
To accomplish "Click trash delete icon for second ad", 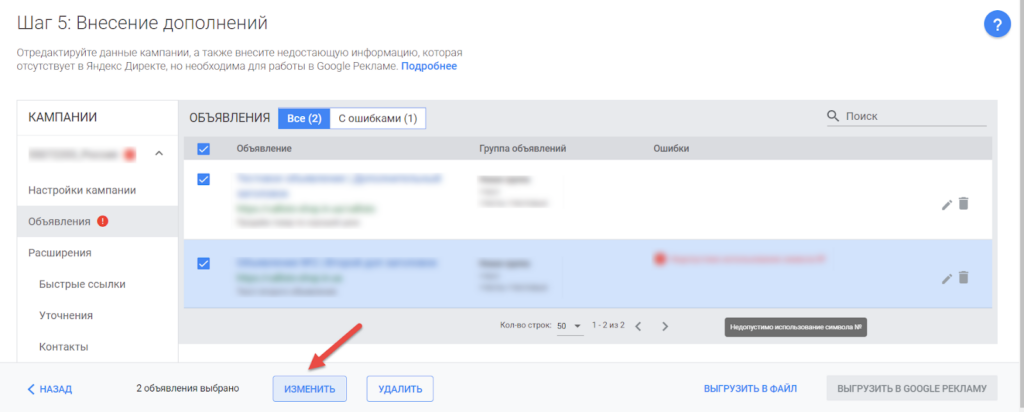I will coord(964,278).
